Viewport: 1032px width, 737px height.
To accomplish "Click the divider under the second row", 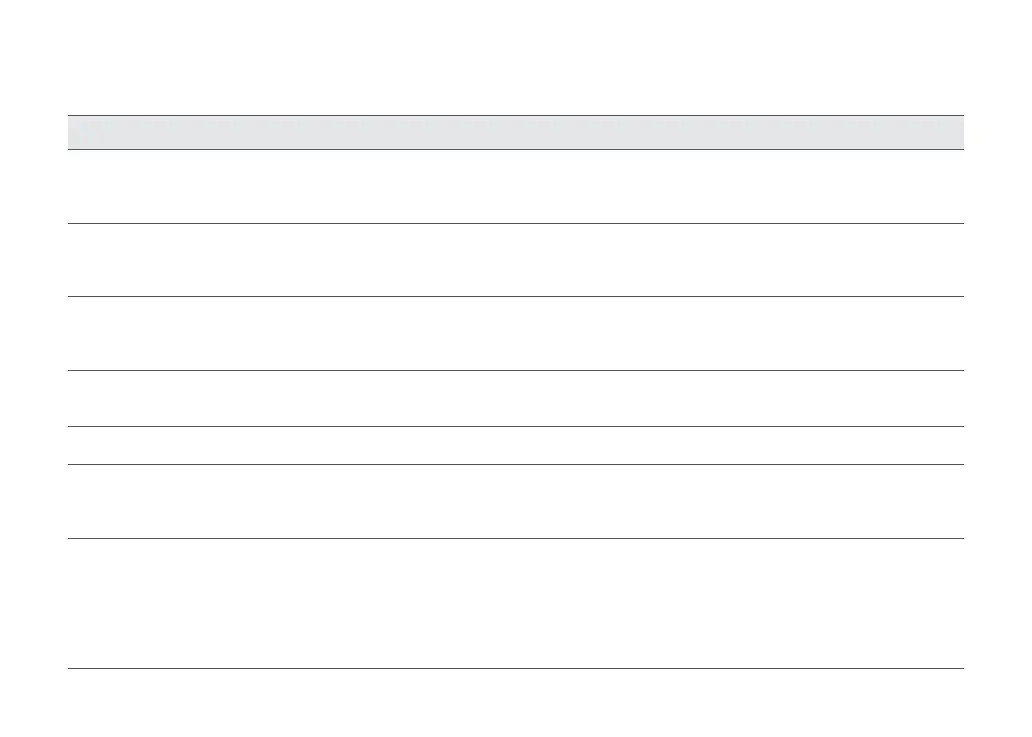I will point(516,296).
